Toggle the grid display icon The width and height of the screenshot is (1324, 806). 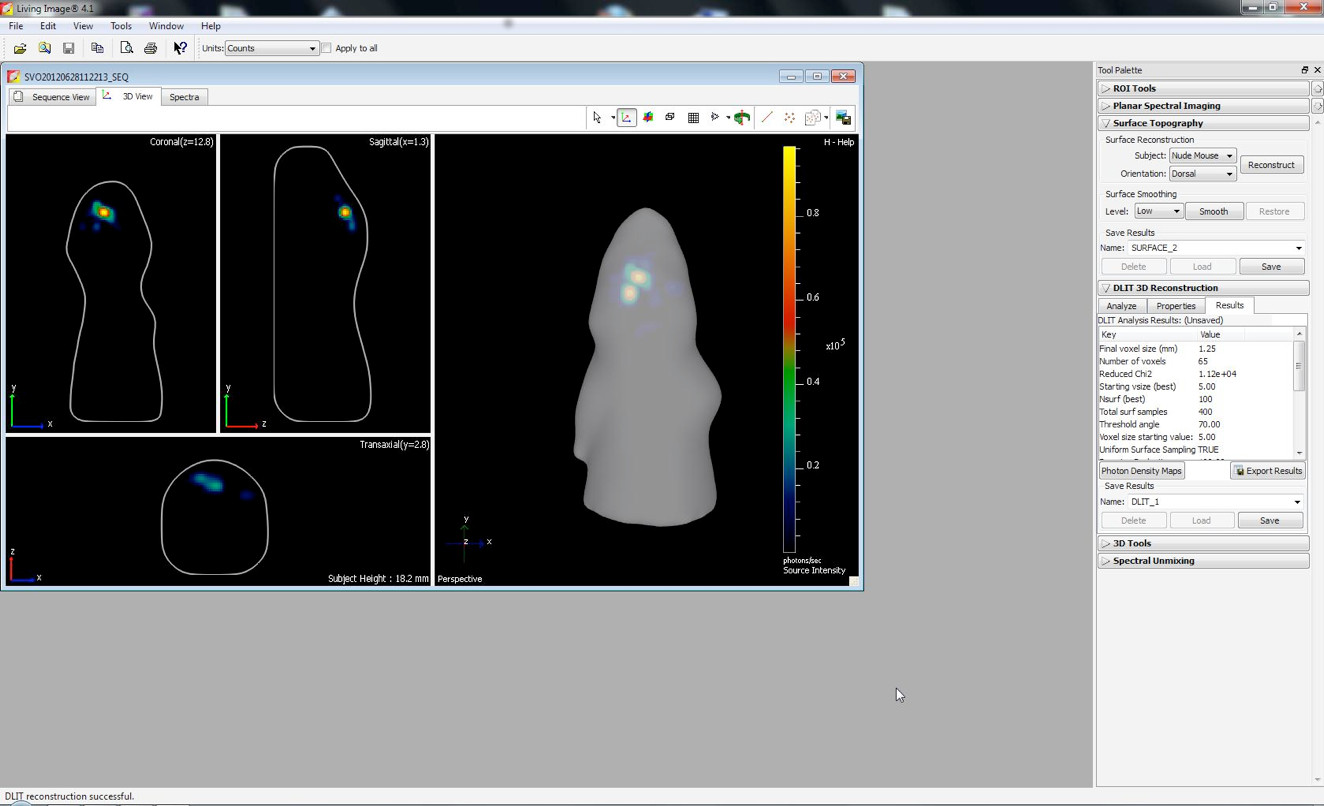pyautogui.click(x=693, y=118)
